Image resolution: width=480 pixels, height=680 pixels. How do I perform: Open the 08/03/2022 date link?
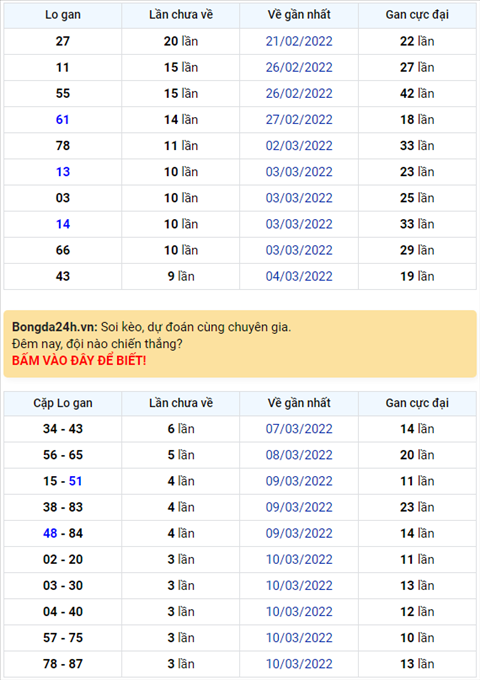click(x=299, y=455)
